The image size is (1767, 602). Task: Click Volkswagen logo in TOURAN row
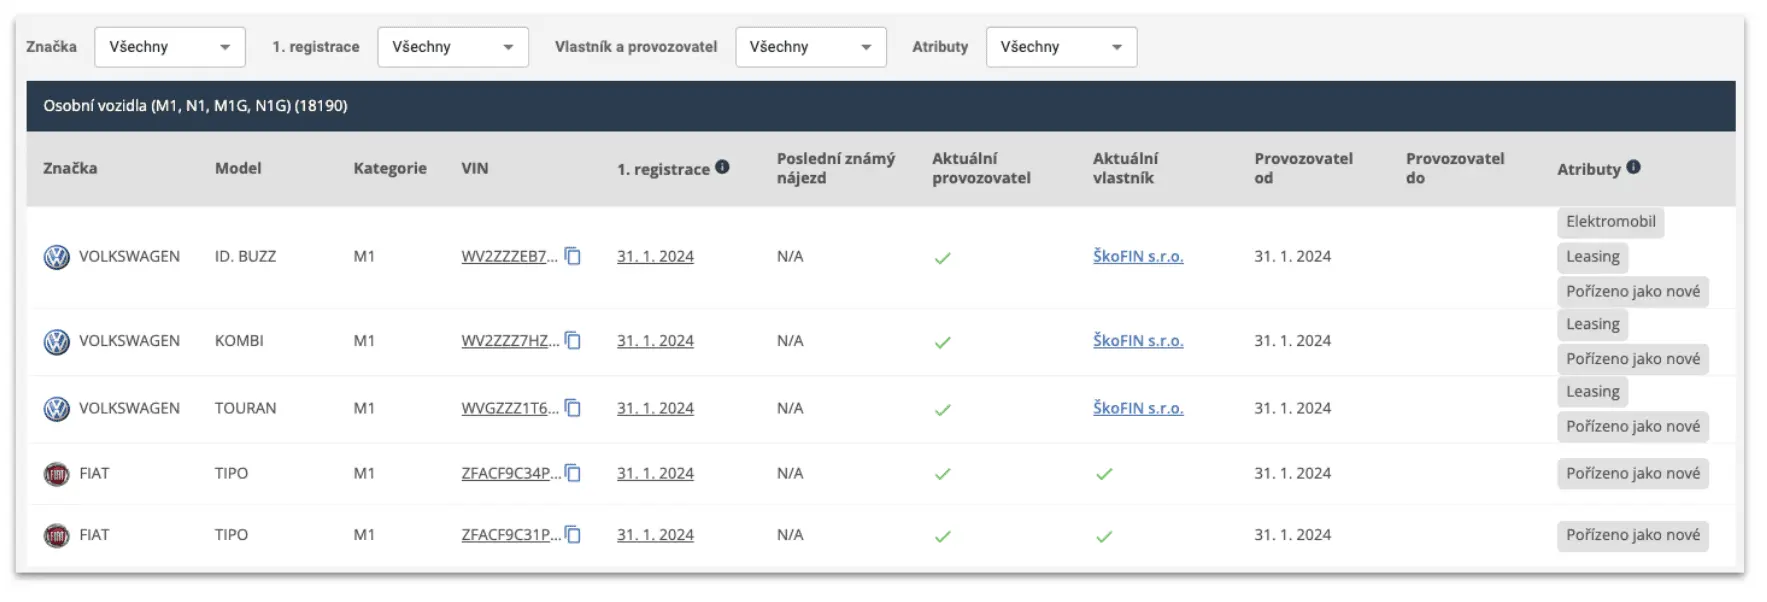(57, 409)
